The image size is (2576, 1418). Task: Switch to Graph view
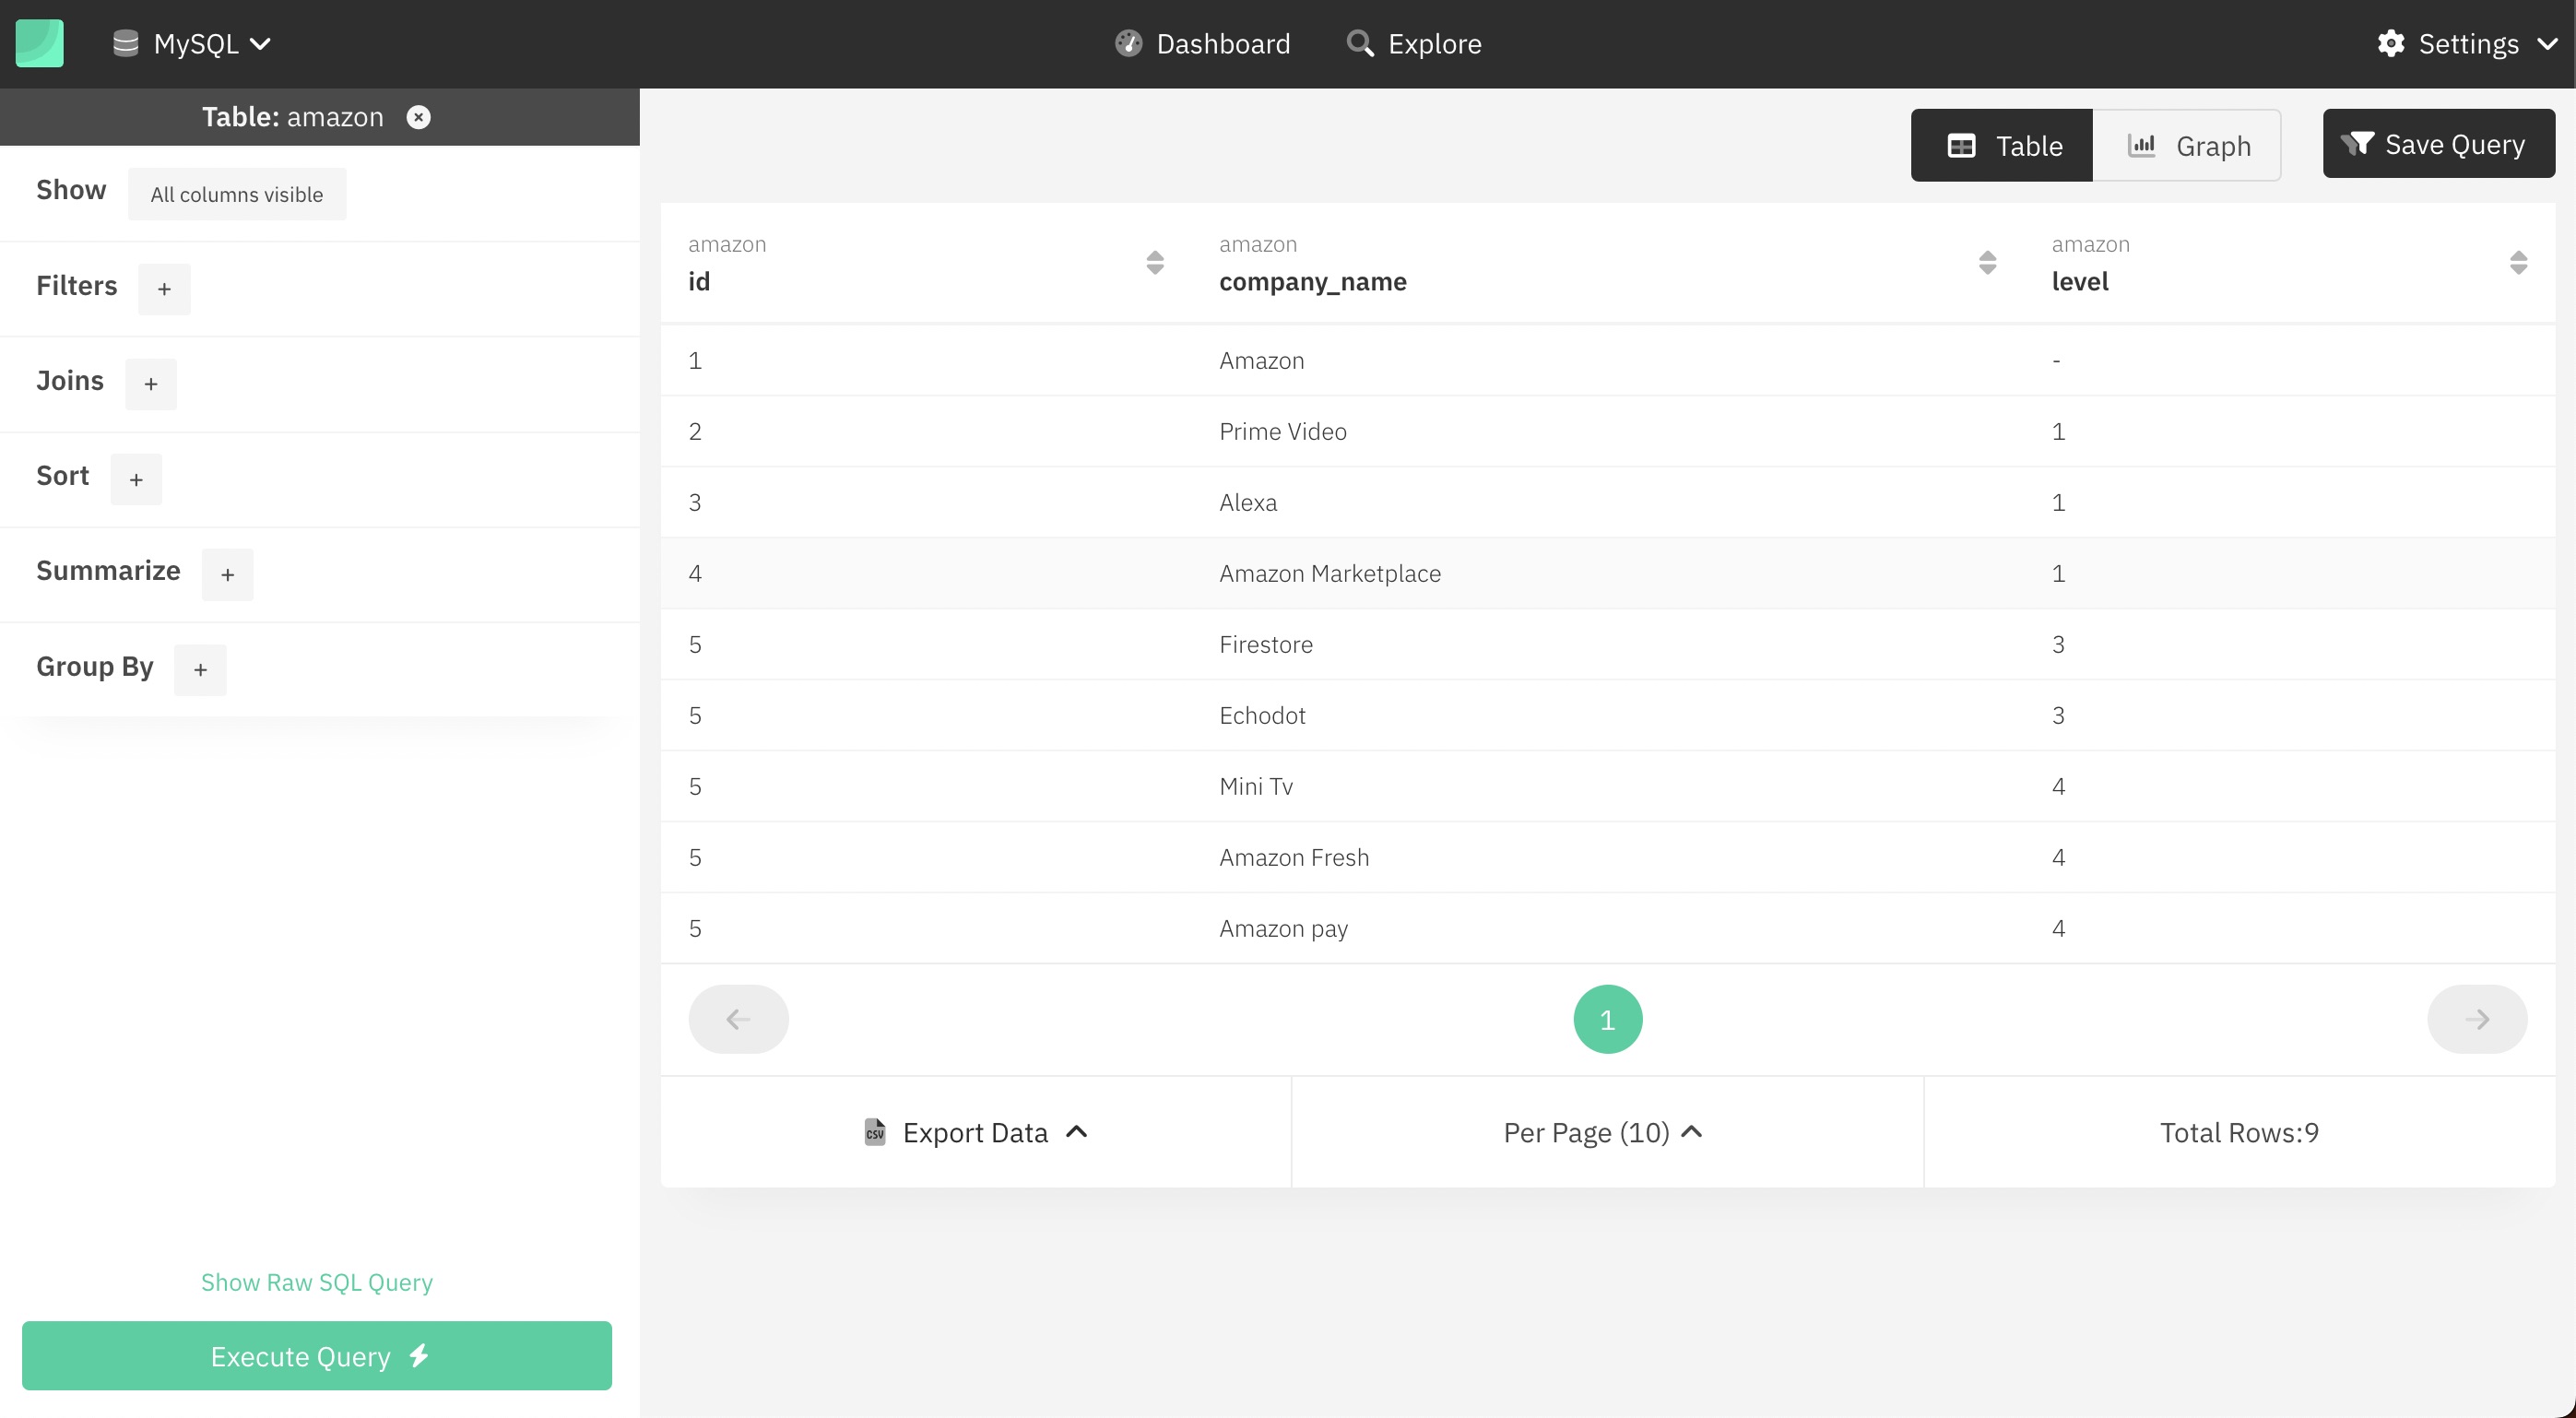(2188, 145)
